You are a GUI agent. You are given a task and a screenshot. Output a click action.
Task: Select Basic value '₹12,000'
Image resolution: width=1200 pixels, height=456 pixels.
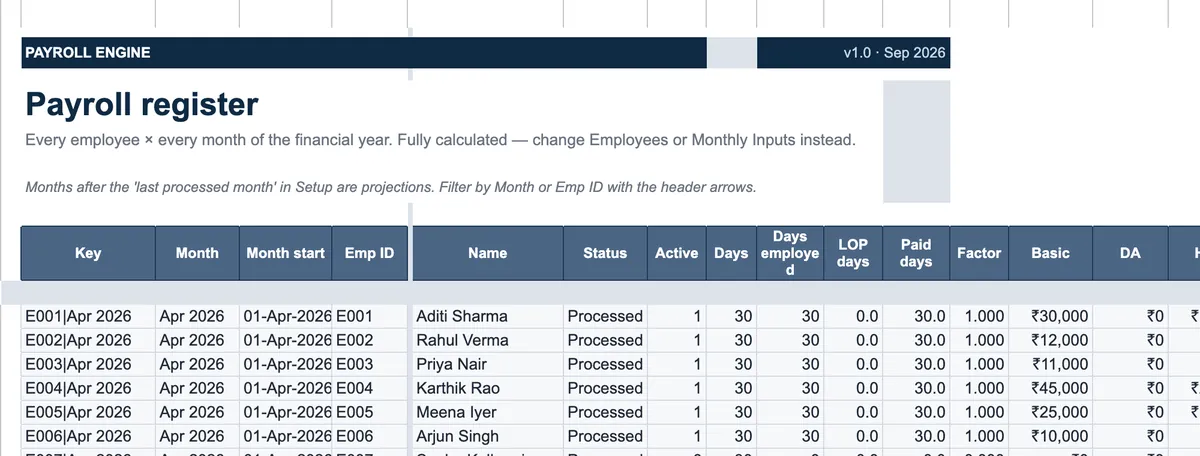pos(1051,340)
